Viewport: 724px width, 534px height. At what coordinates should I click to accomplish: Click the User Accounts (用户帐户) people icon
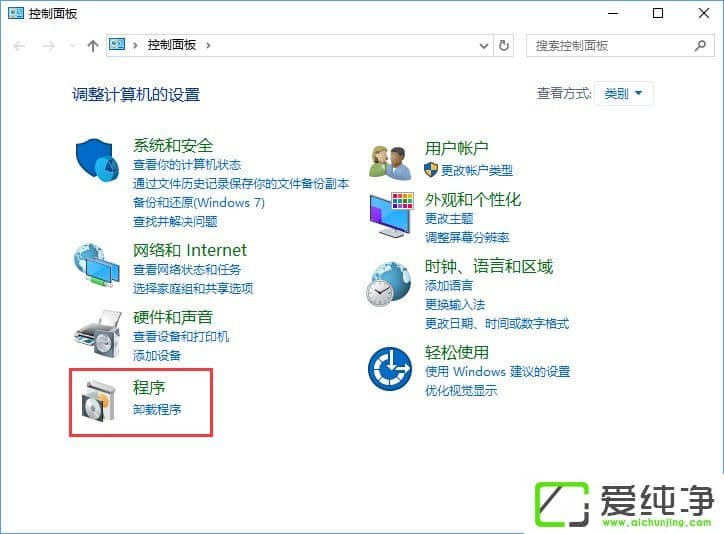click(389, 160)
